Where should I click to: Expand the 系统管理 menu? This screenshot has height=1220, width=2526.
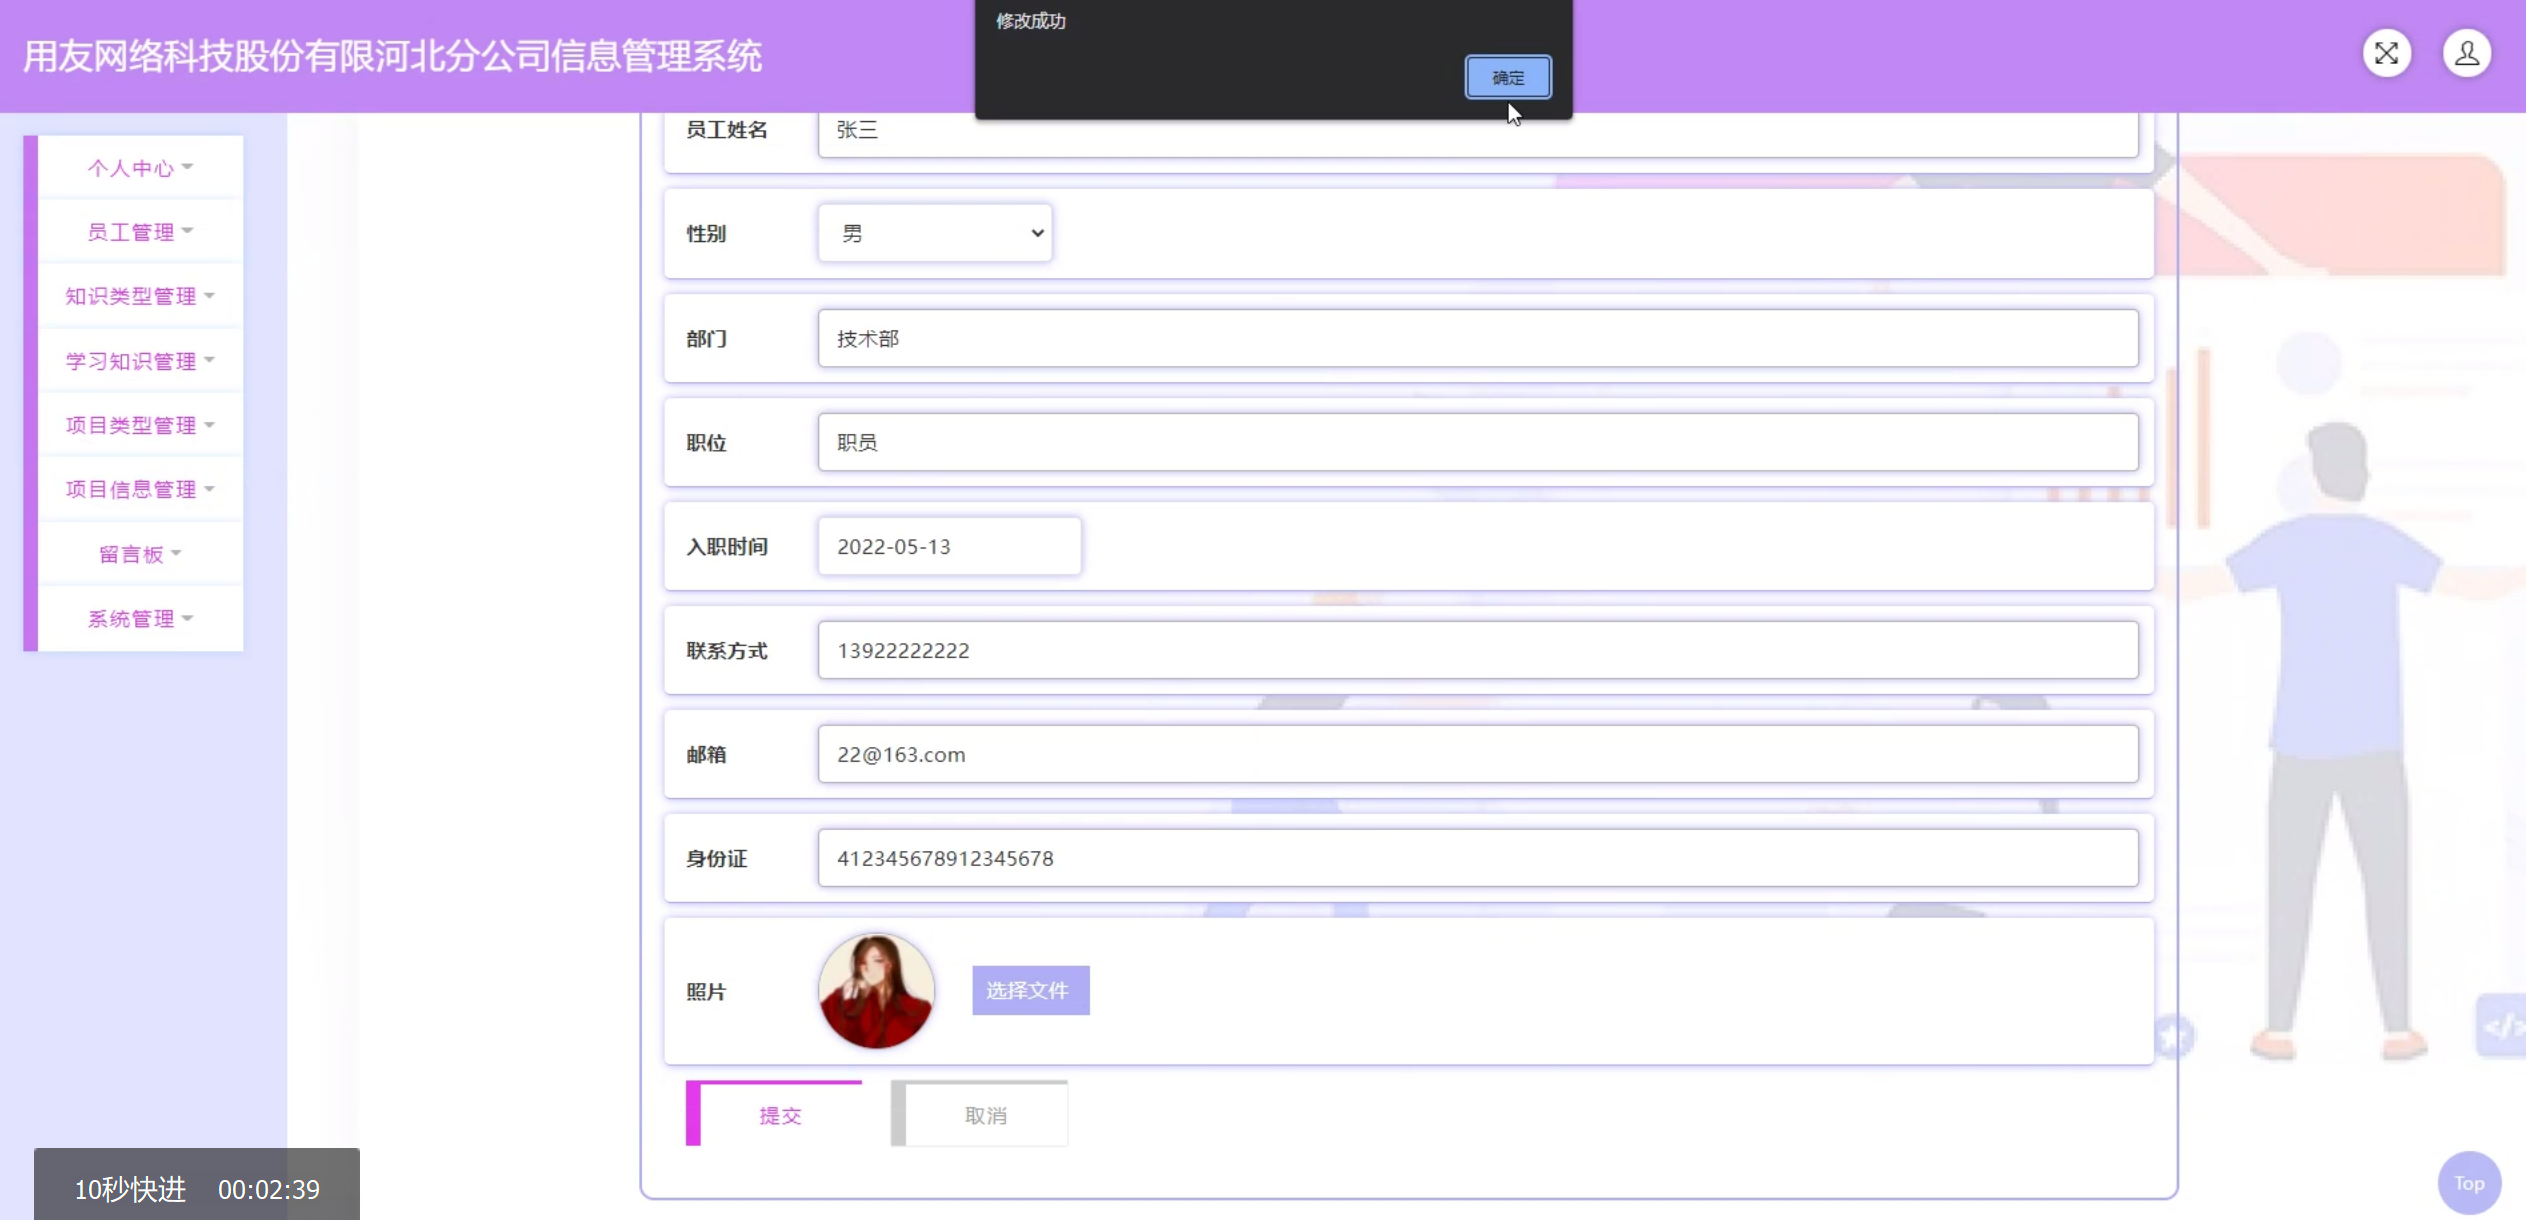pos(140,618)
